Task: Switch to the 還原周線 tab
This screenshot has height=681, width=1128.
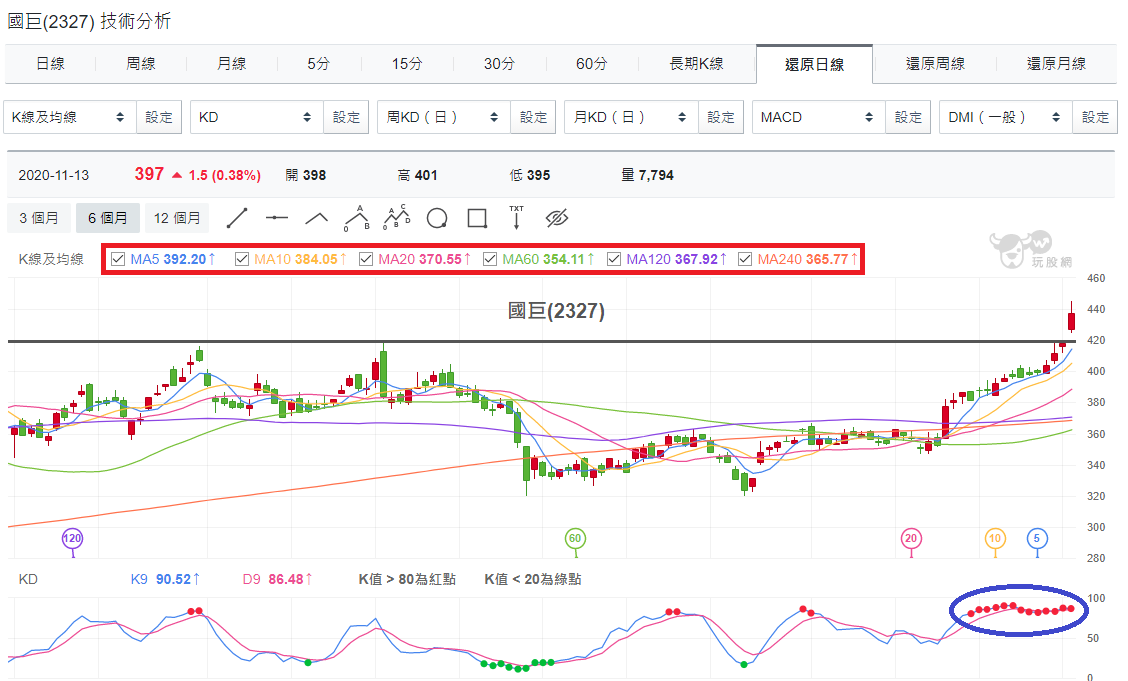Action: pos(935,63)
